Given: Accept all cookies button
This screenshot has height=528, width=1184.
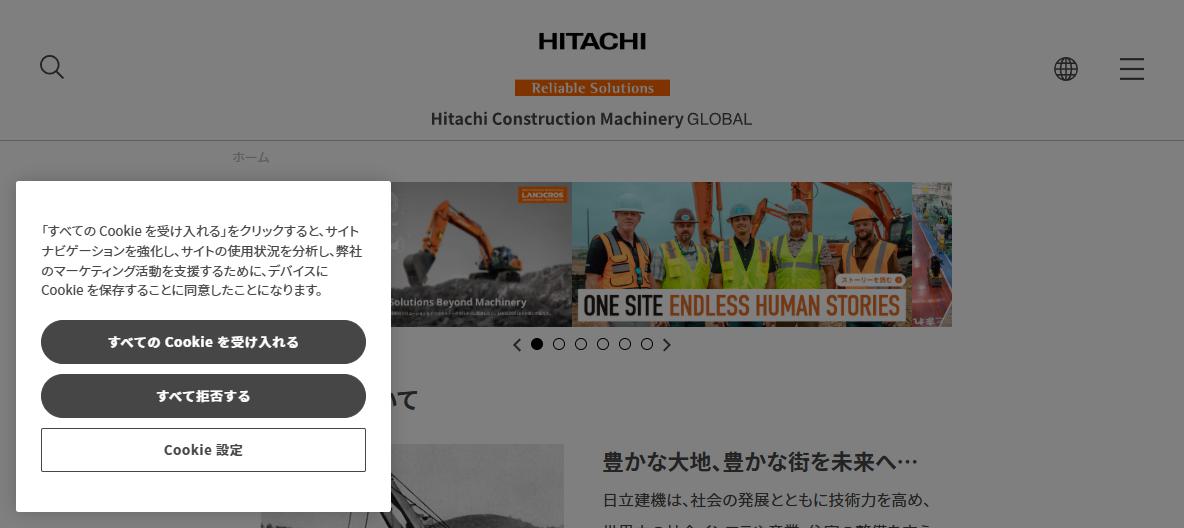Looking at the screenshot, I should (x=203, y=341).
